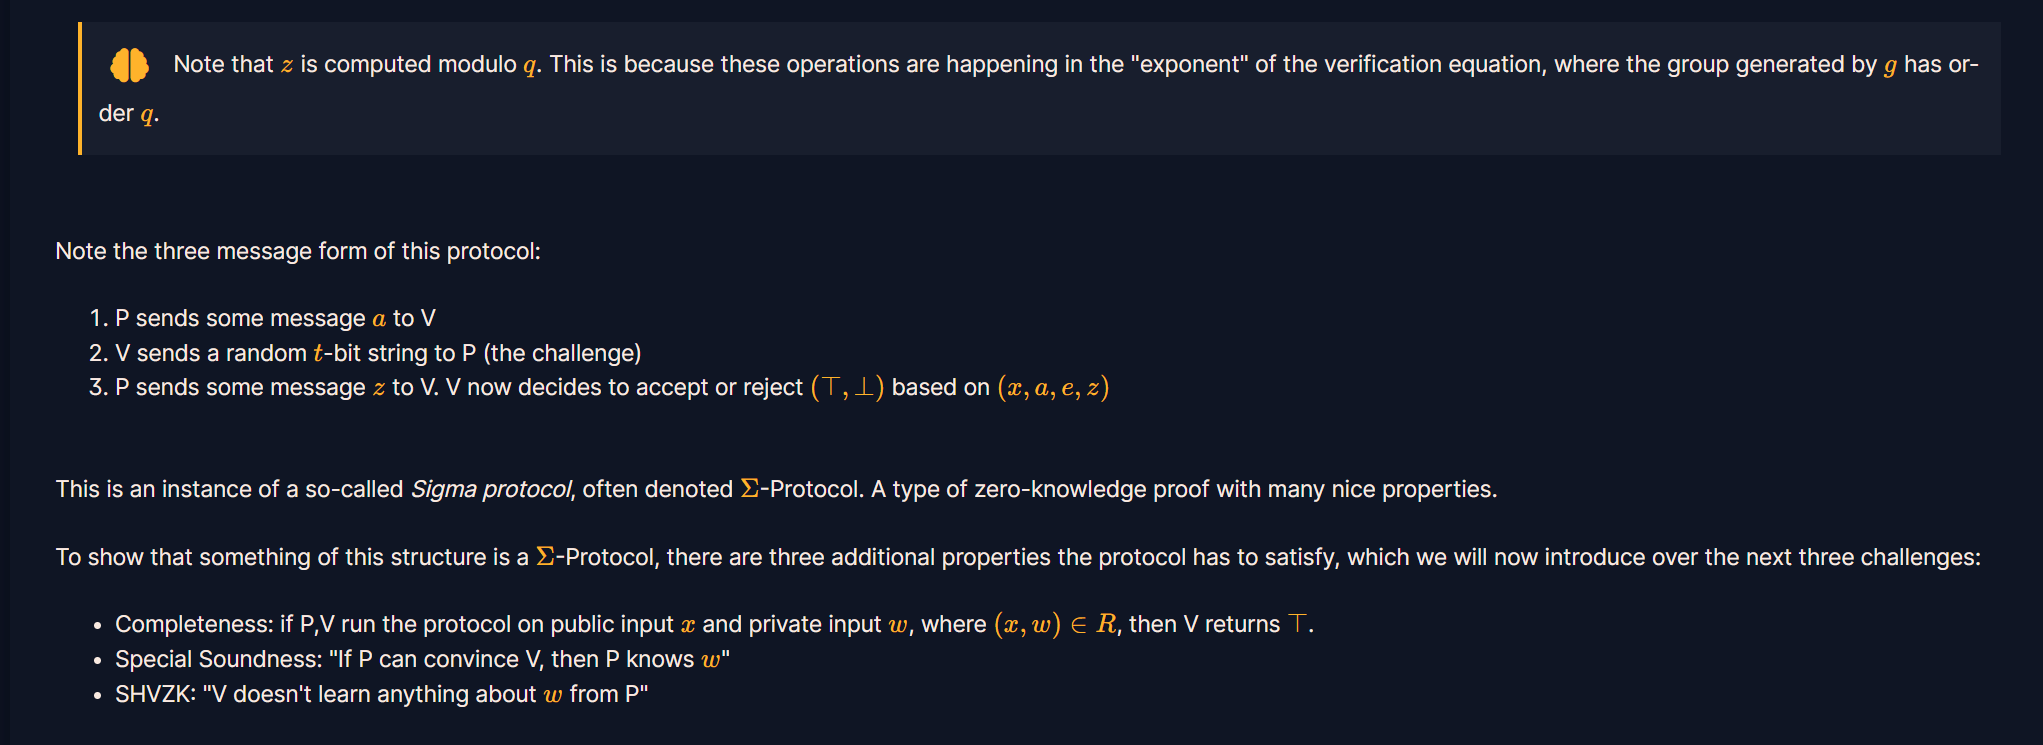
Task: Click list item about random t-bit string
Action: (x=378, y=353)
